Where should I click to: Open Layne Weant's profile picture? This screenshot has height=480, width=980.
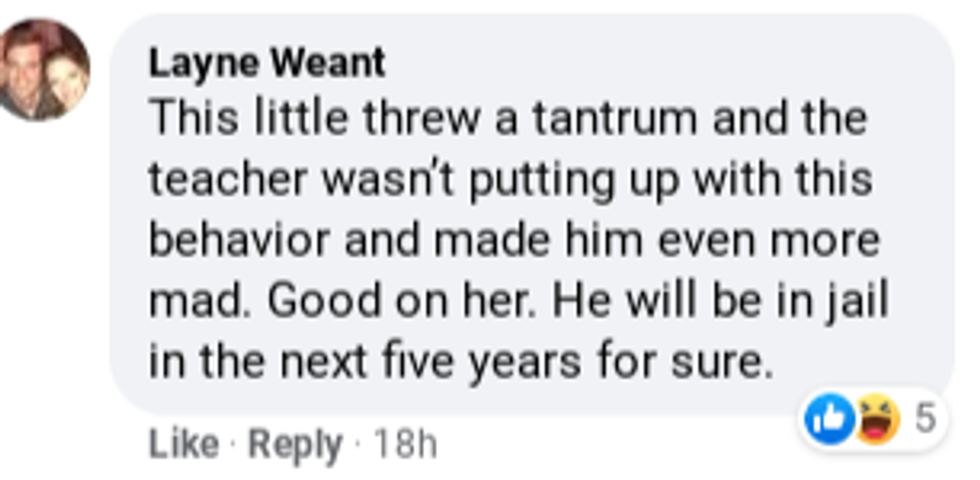point(43,70)
